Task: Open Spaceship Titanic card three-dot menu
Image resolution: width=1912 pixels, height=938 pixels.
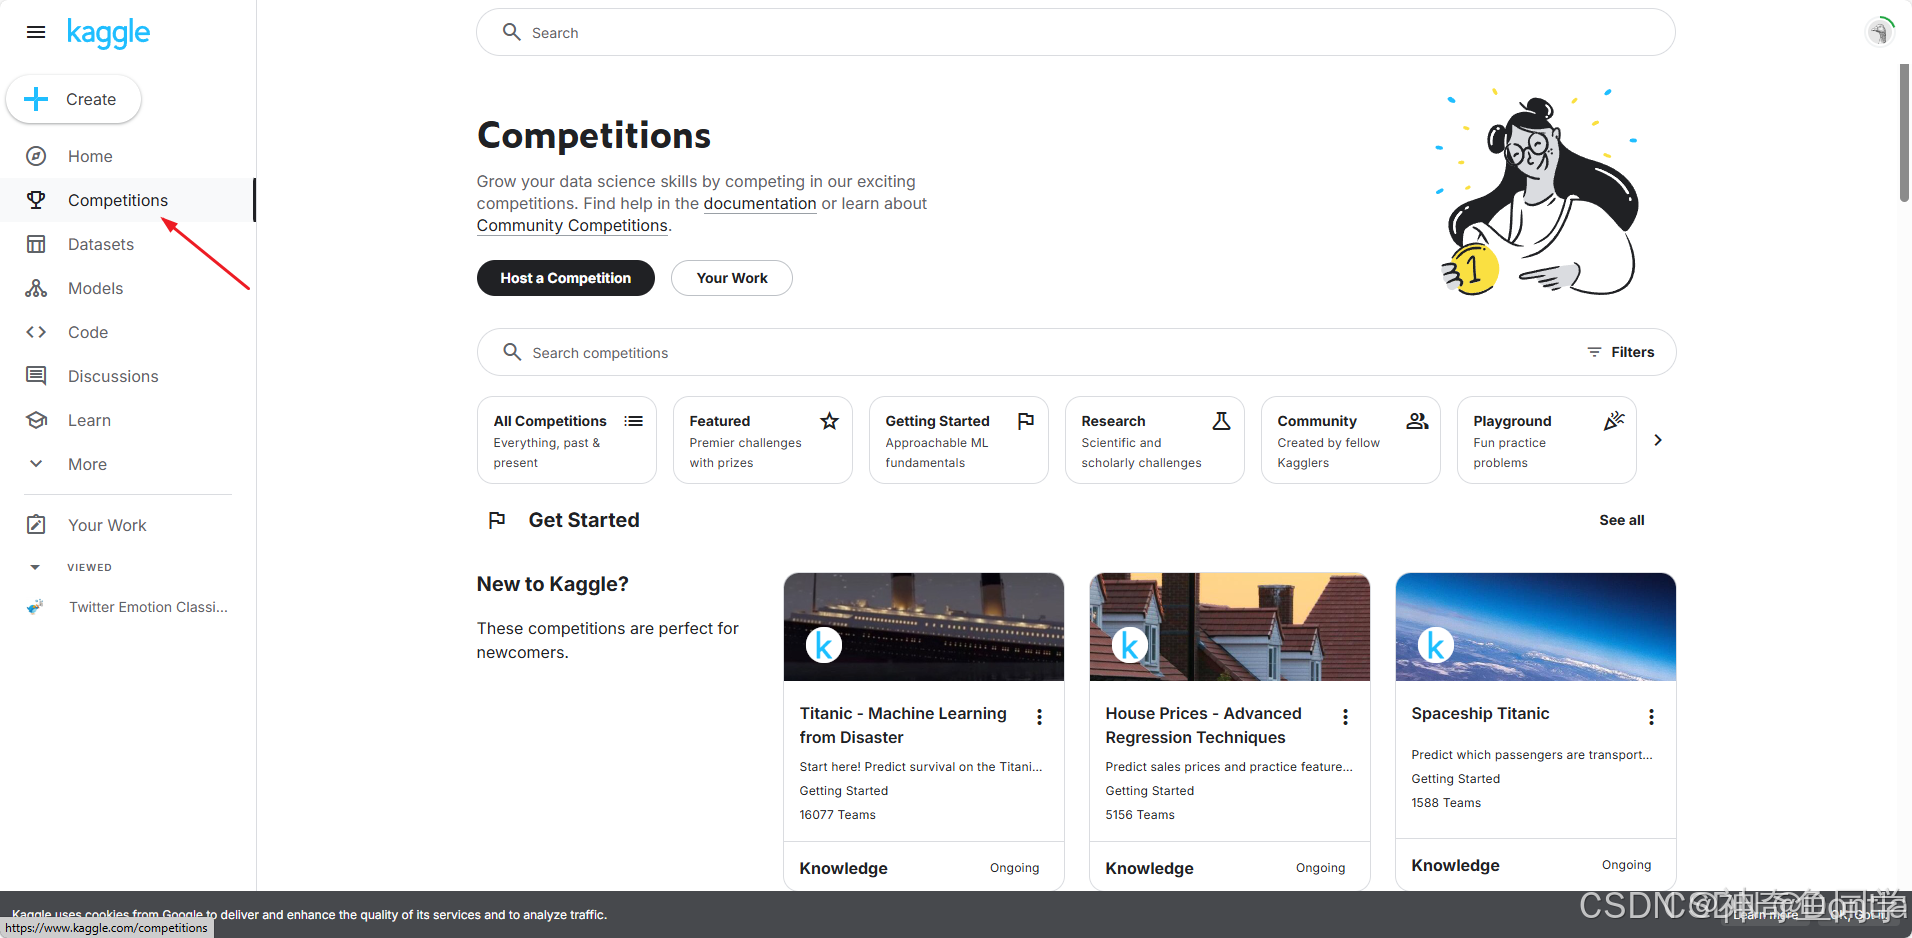Action: (1652, 717)
